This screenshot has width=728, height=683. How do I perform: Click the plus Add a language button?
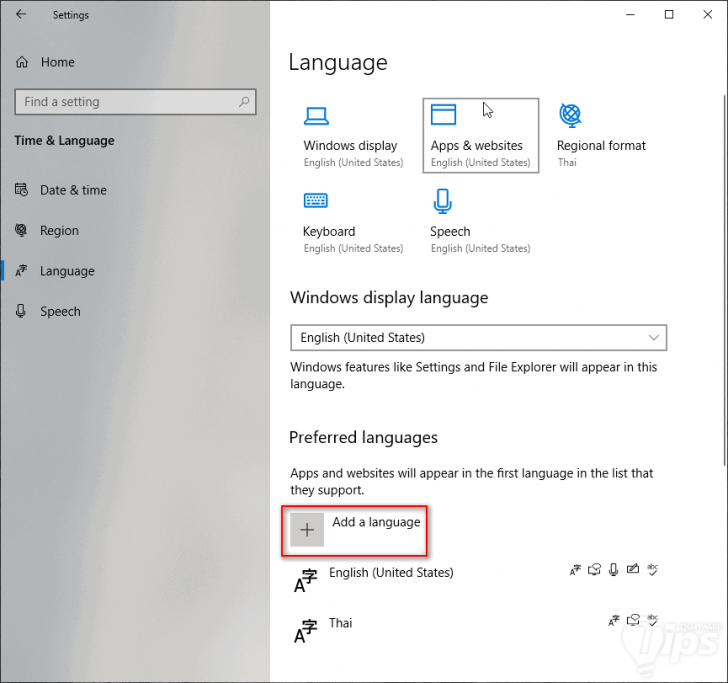pyautogui.click(x=307, y=530)
